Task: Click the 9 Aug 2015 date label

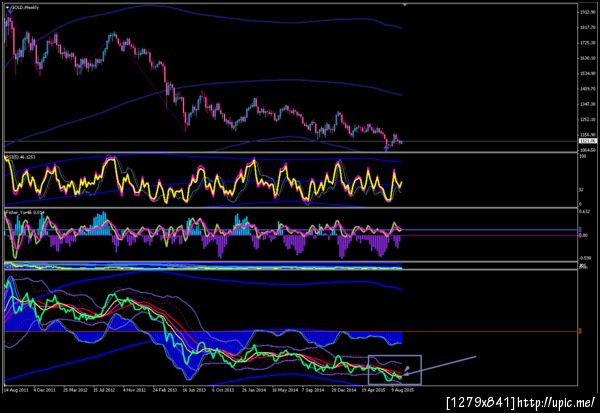Action: 402,390
